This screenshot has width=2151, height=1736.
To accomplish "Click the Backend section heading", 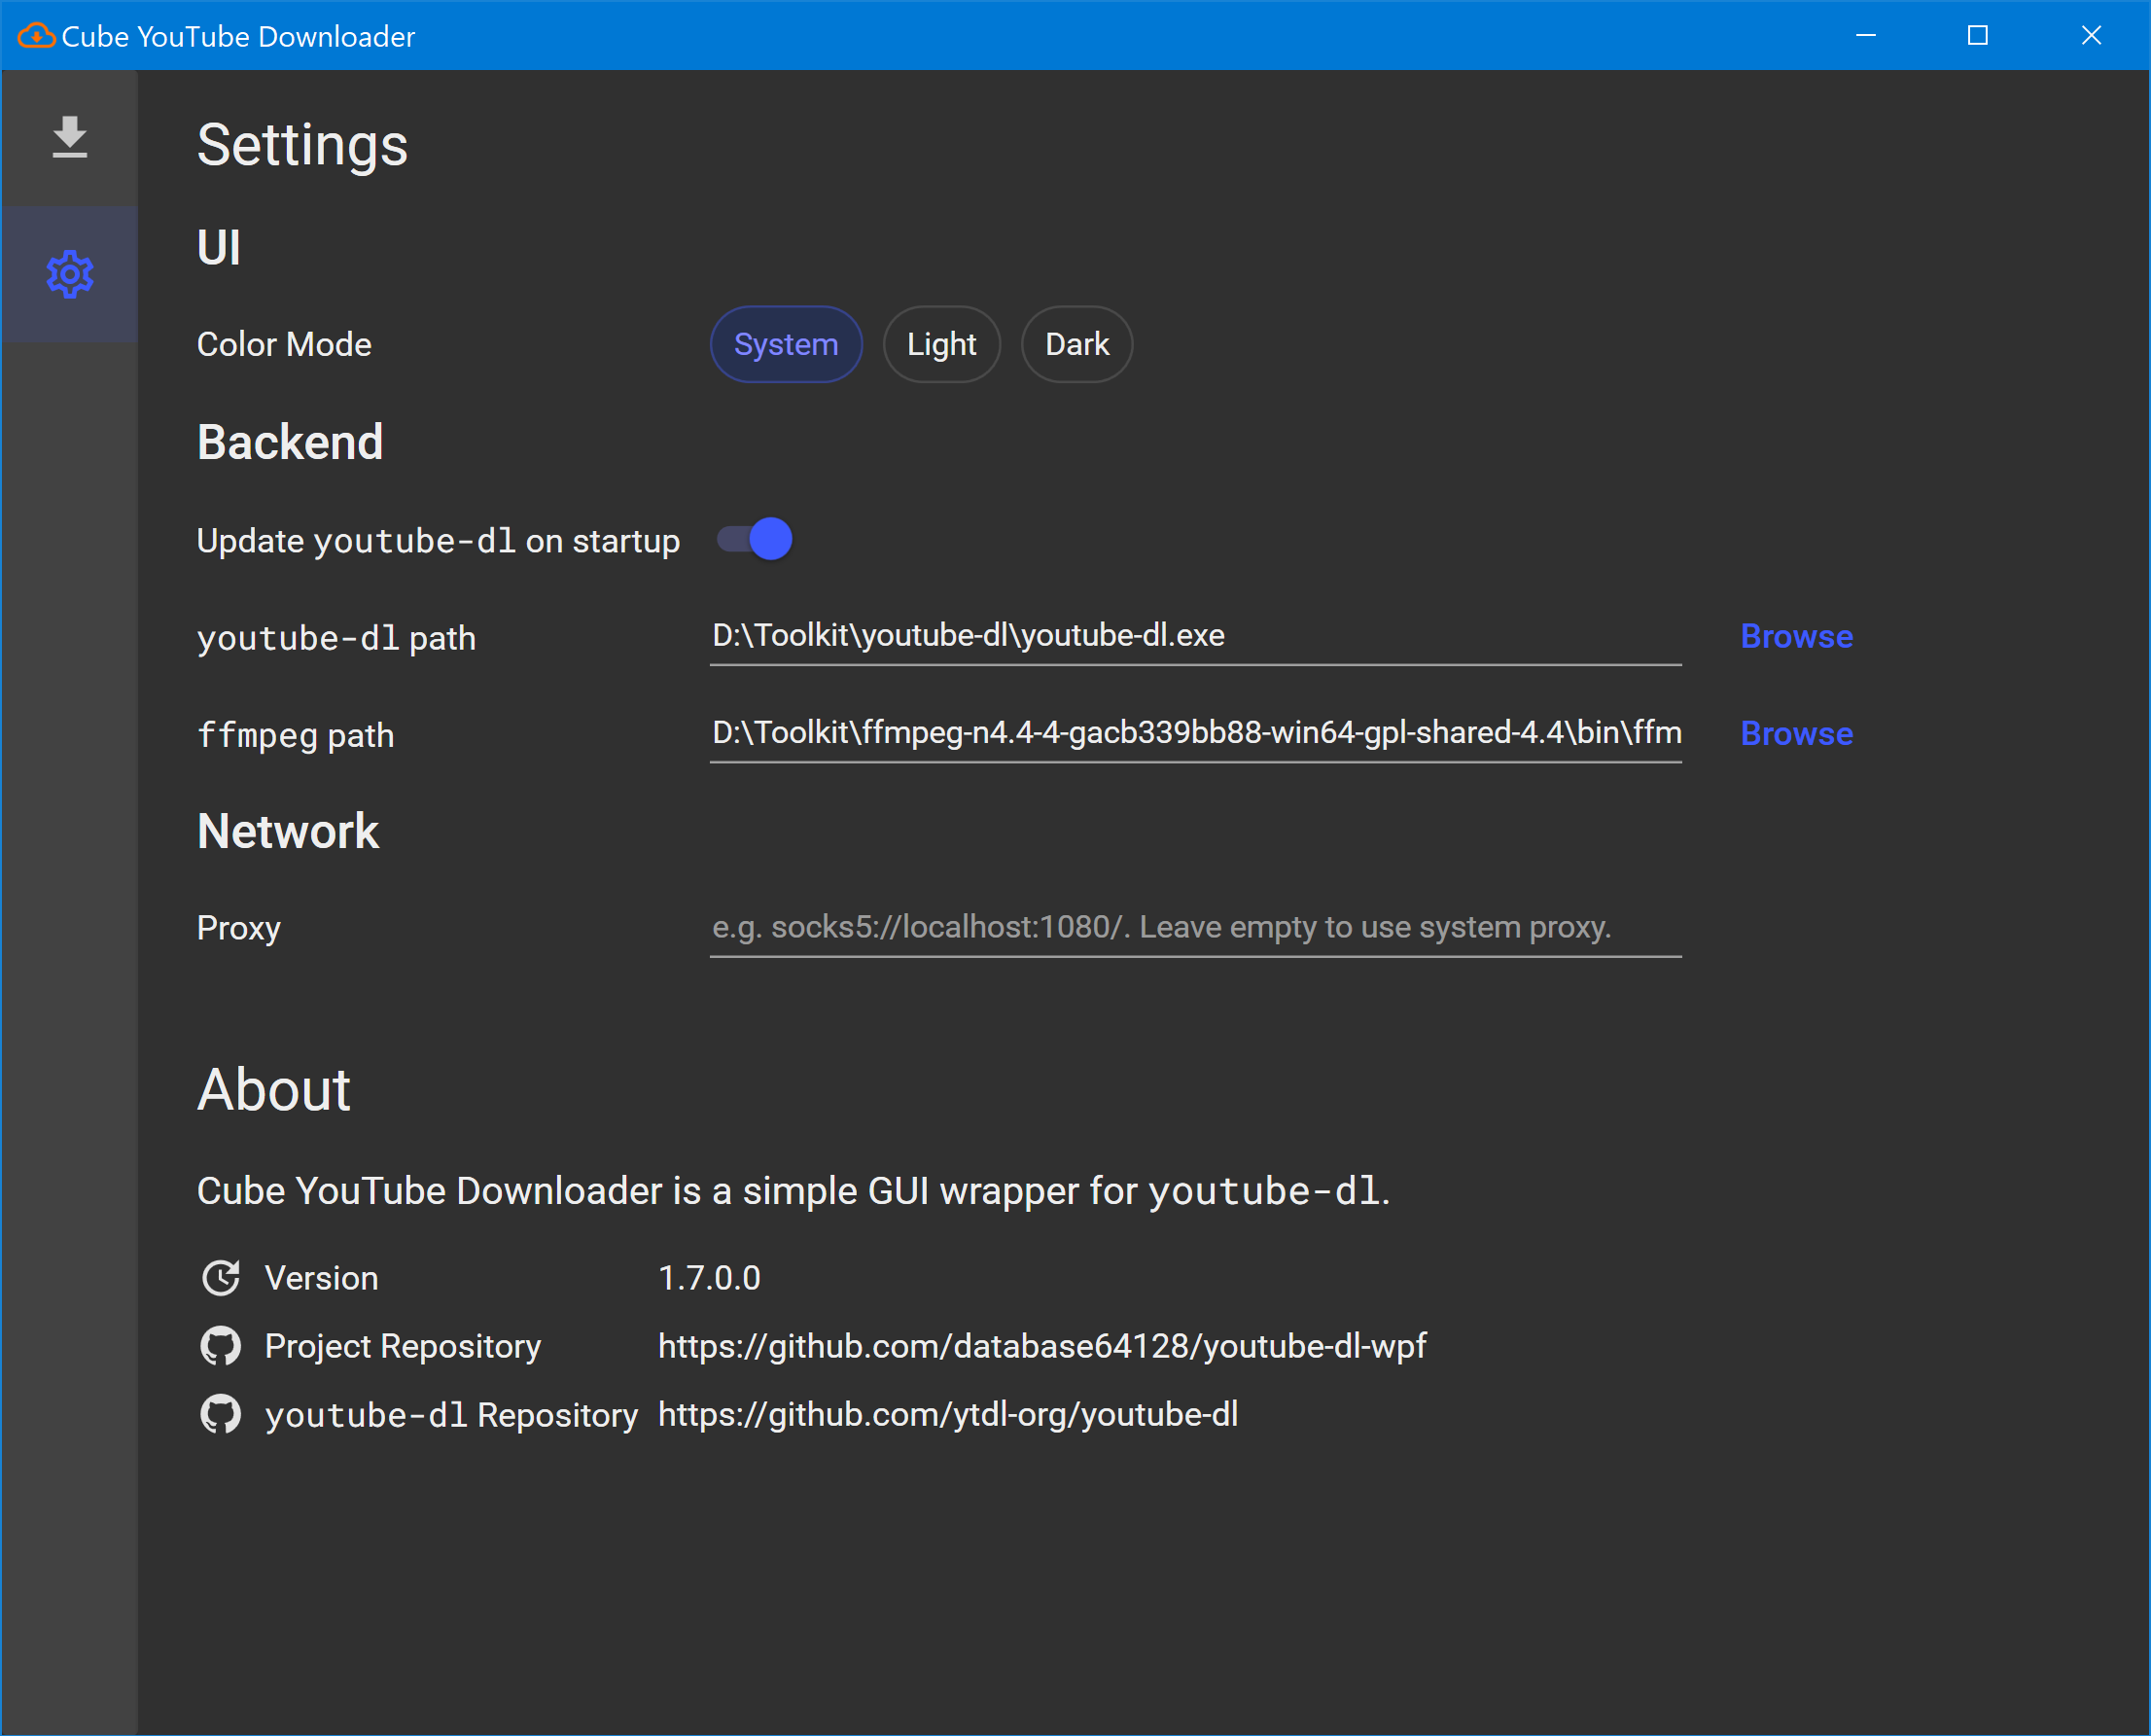I will (290, 442).
